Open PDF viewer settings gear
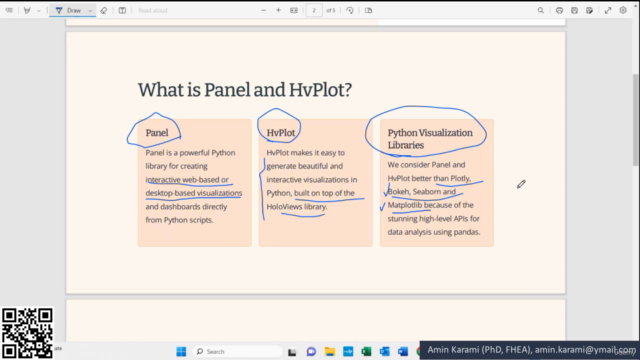 coord(623,10)
